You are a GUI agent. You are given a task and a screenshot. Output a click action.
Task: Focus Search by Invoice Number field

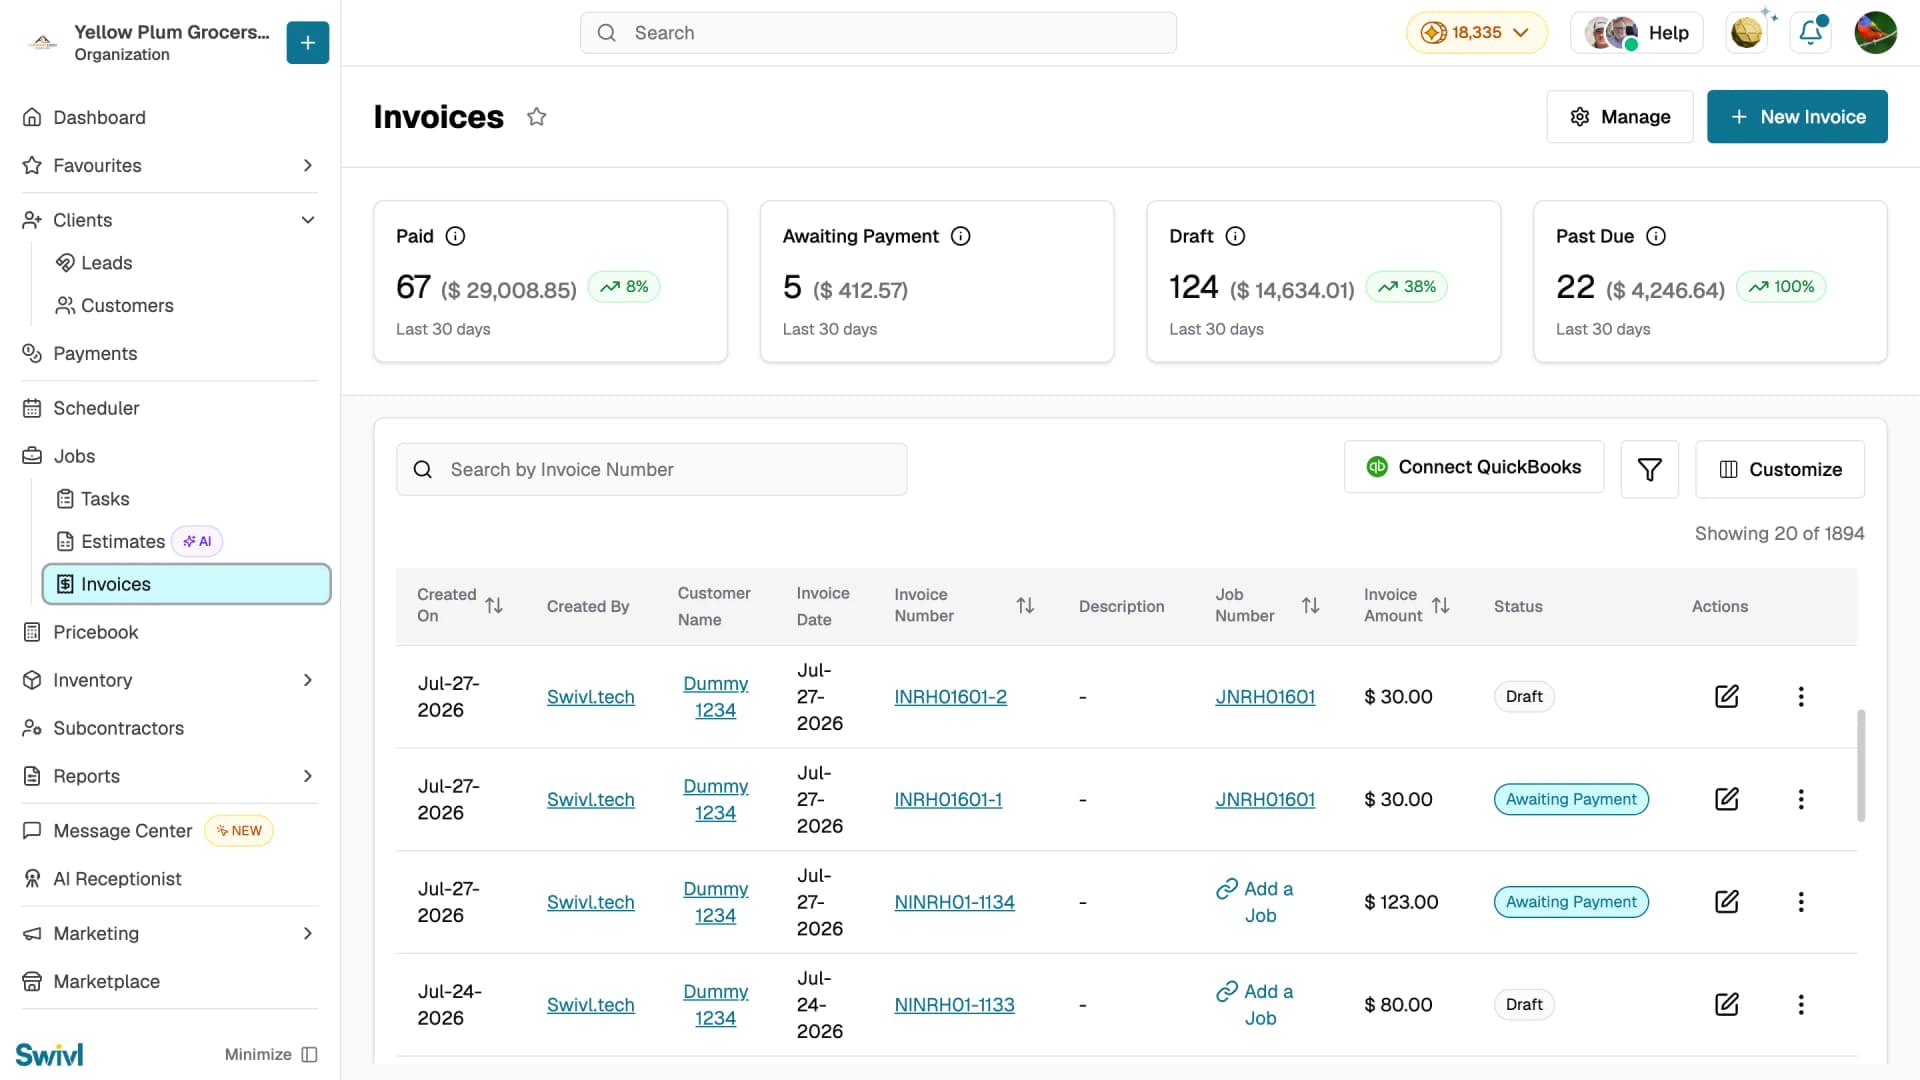[x=652, y=469]
